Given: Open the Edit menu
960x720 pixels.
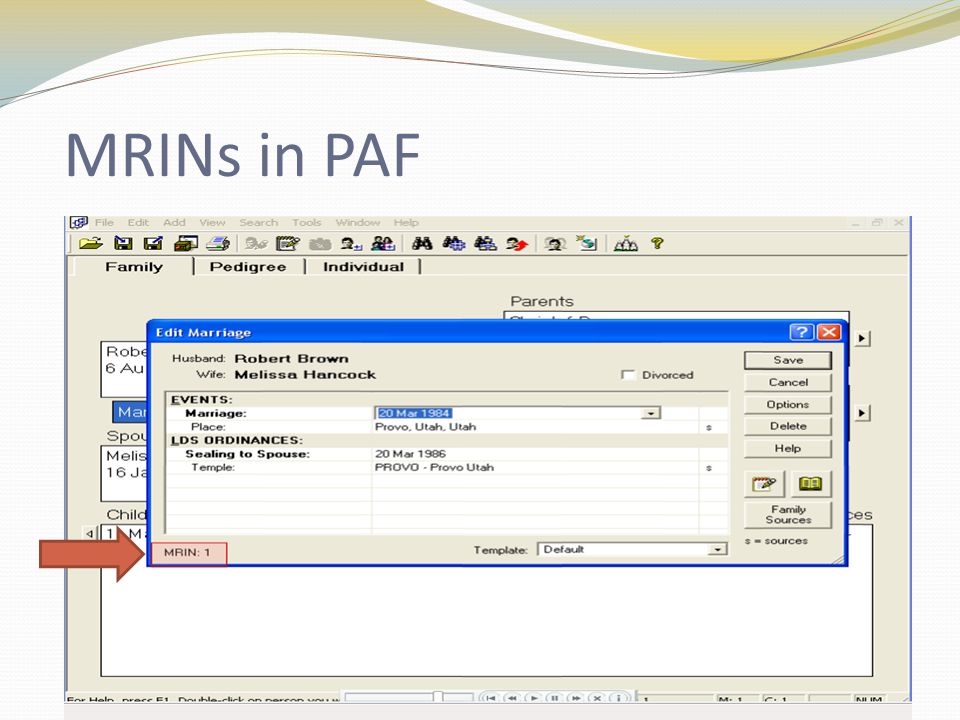Looking at the screenshot, I should (138, 222).
